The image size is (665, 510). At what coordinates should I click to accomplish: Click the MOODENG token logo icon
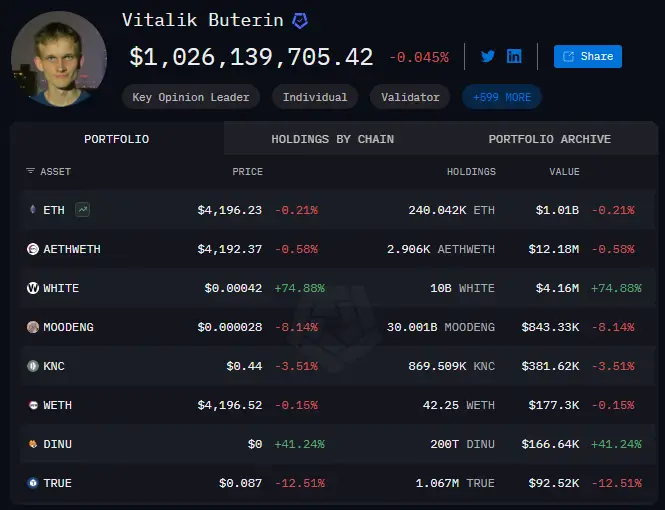pos(33,327)
